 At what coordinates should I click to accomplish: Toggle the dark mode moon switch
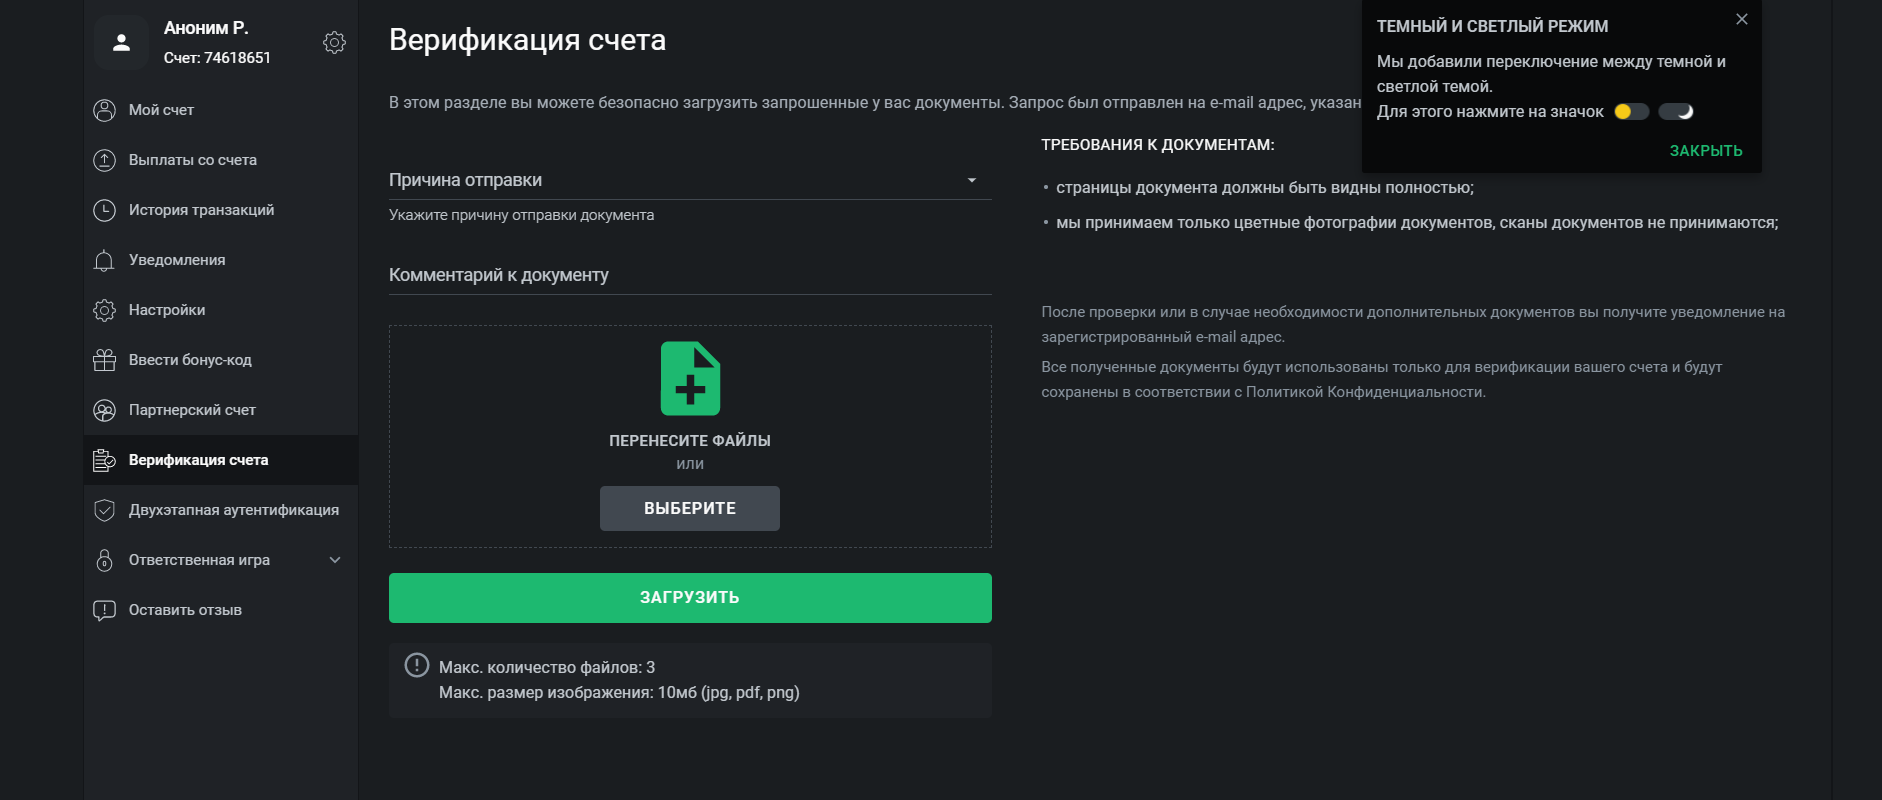point(1676,112)
